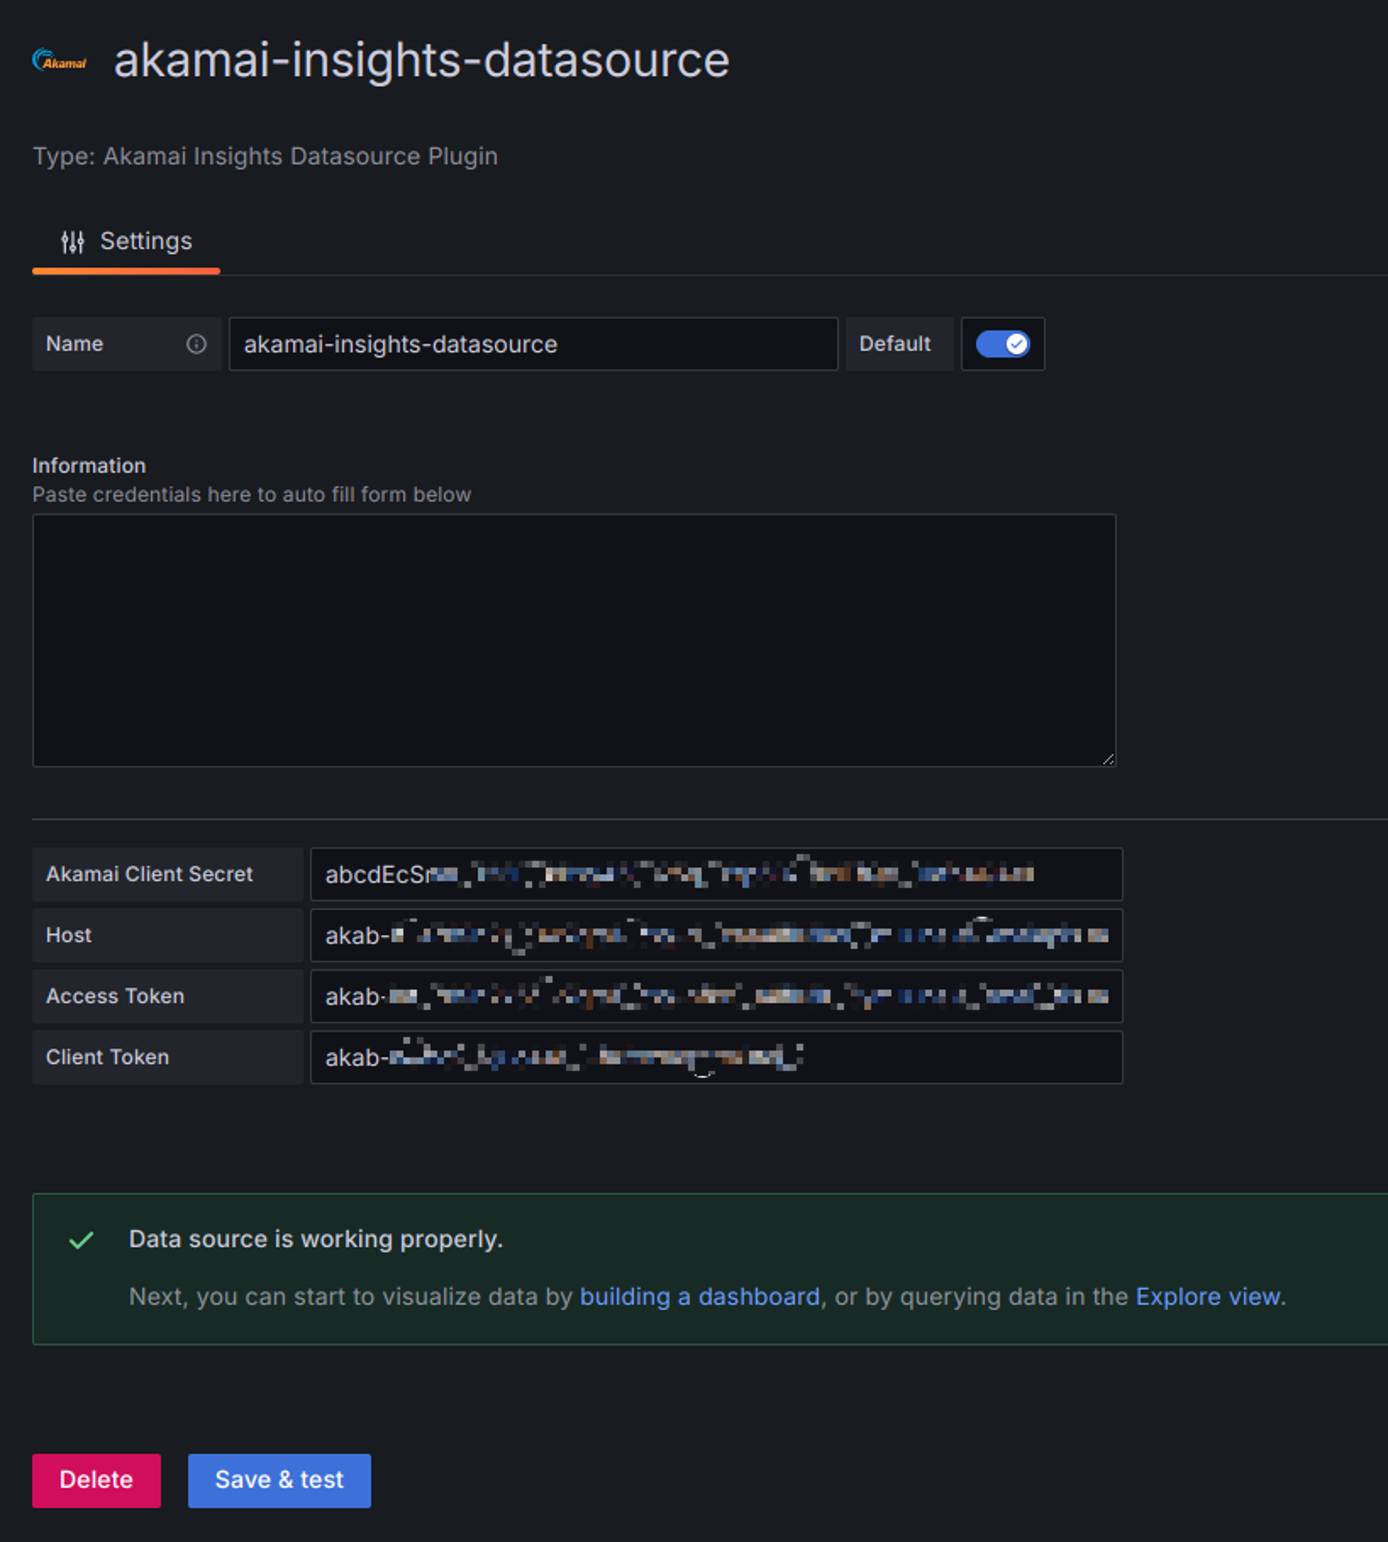Open the Settings tab
The height and width of the screenshot is (1542, 1388).
coord(126,242)
